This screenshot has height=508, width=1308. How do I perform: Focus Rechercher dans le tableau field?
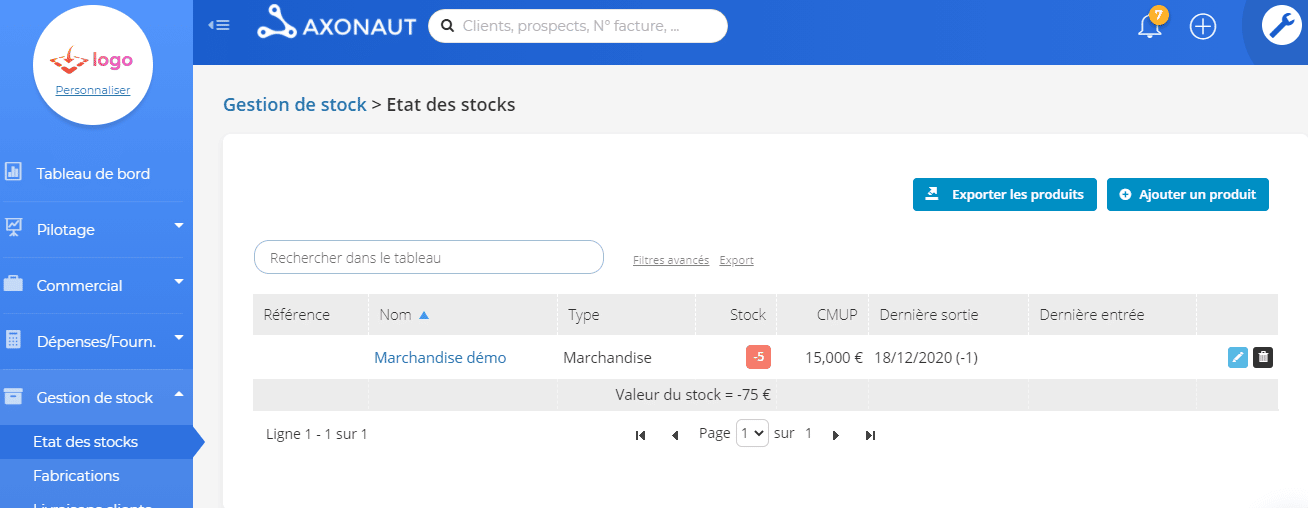pyautogui.click(x=429, y=257)
